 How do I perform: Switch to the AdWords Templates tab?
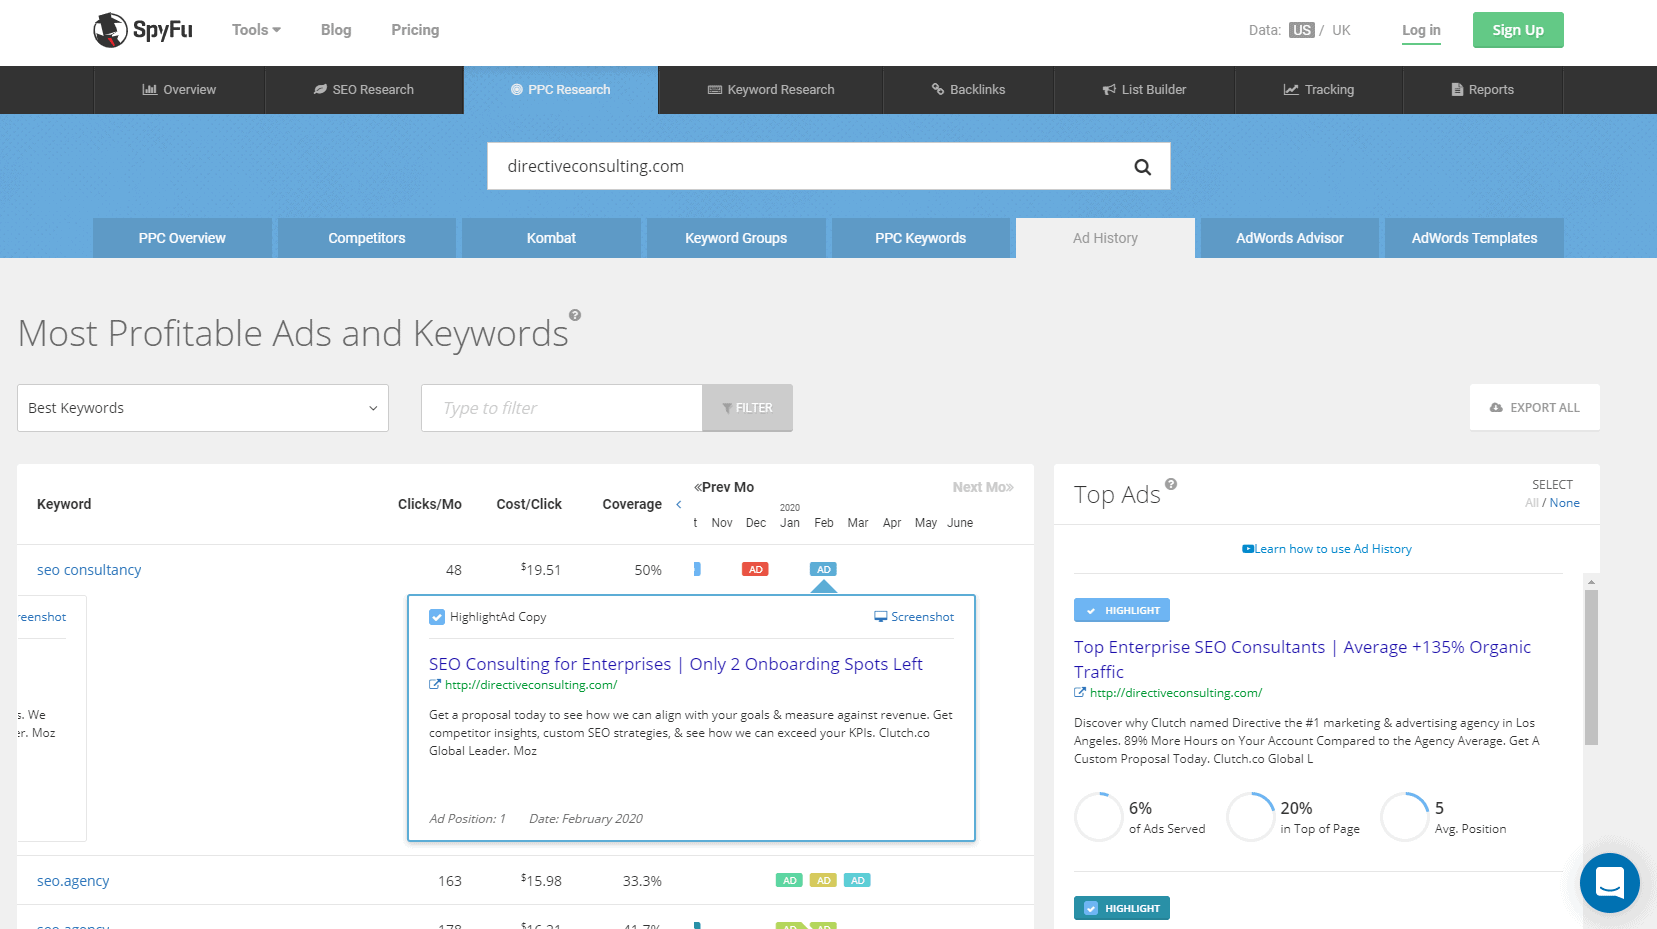click(1474, 238)
